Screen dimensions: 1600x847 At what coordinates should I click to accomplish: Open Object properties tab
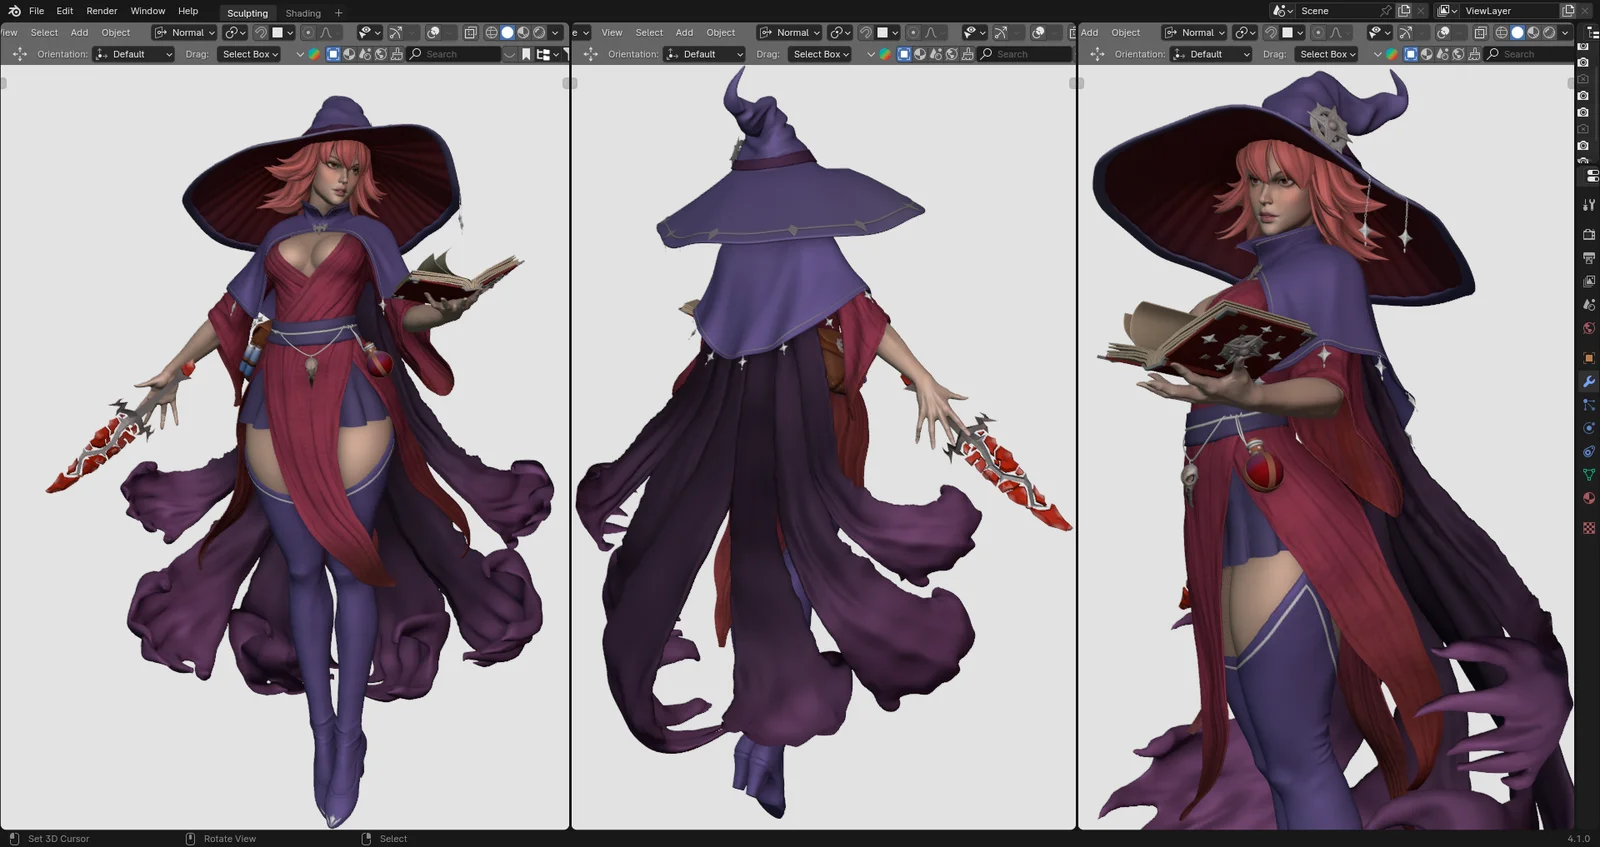pyautogui.click(x=1589, y=358)
